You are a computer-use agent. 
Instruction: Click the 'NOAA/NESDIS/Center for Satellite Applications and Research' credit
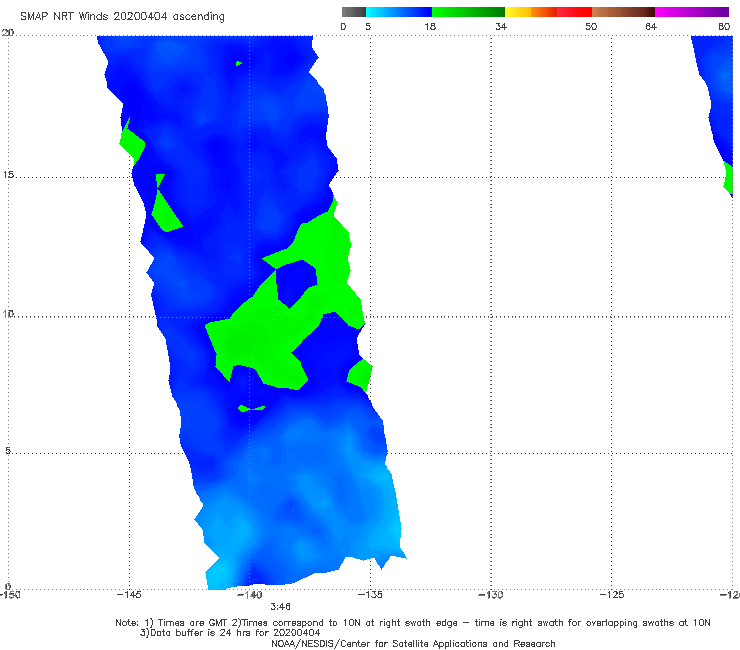coord(413,644)
